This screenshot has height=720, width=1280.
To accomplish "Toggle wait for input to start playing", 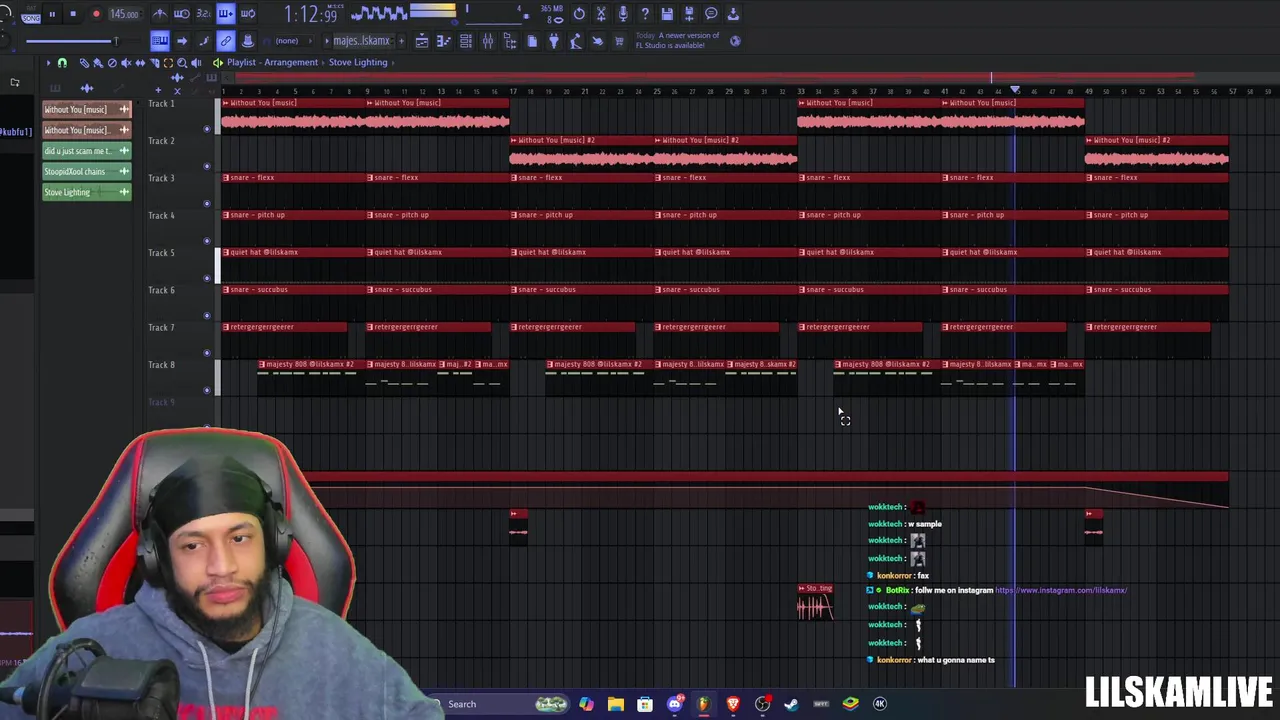I will [182, 14].
